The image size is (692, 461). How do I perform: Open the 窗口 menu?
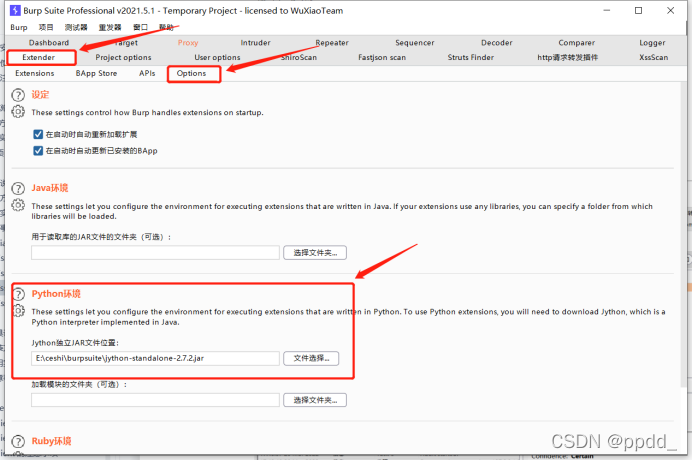coord(140,27)
